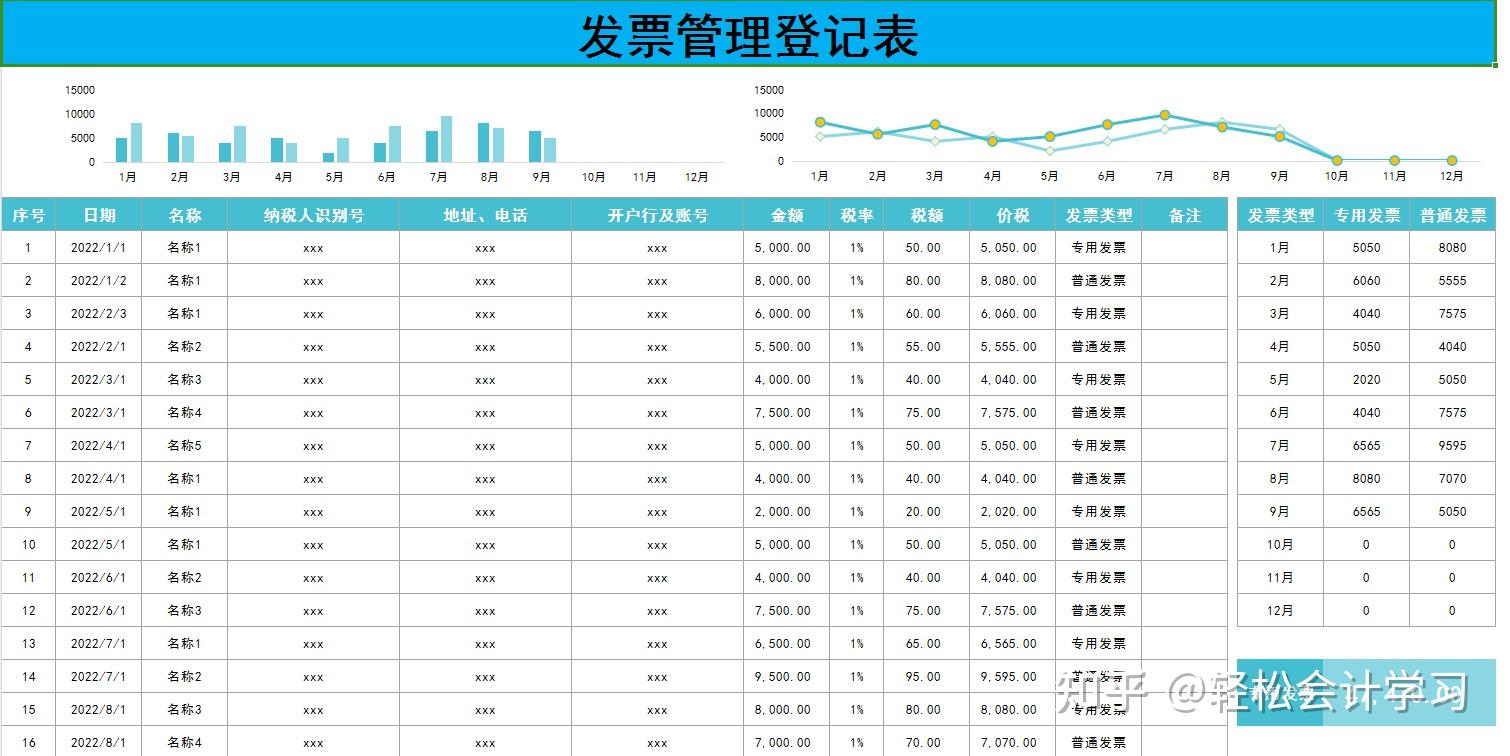The height and width of the screenshot is (756, 1510).
Task: Select 2月 row label in the summary table
Action: (x=1280, y=281)
